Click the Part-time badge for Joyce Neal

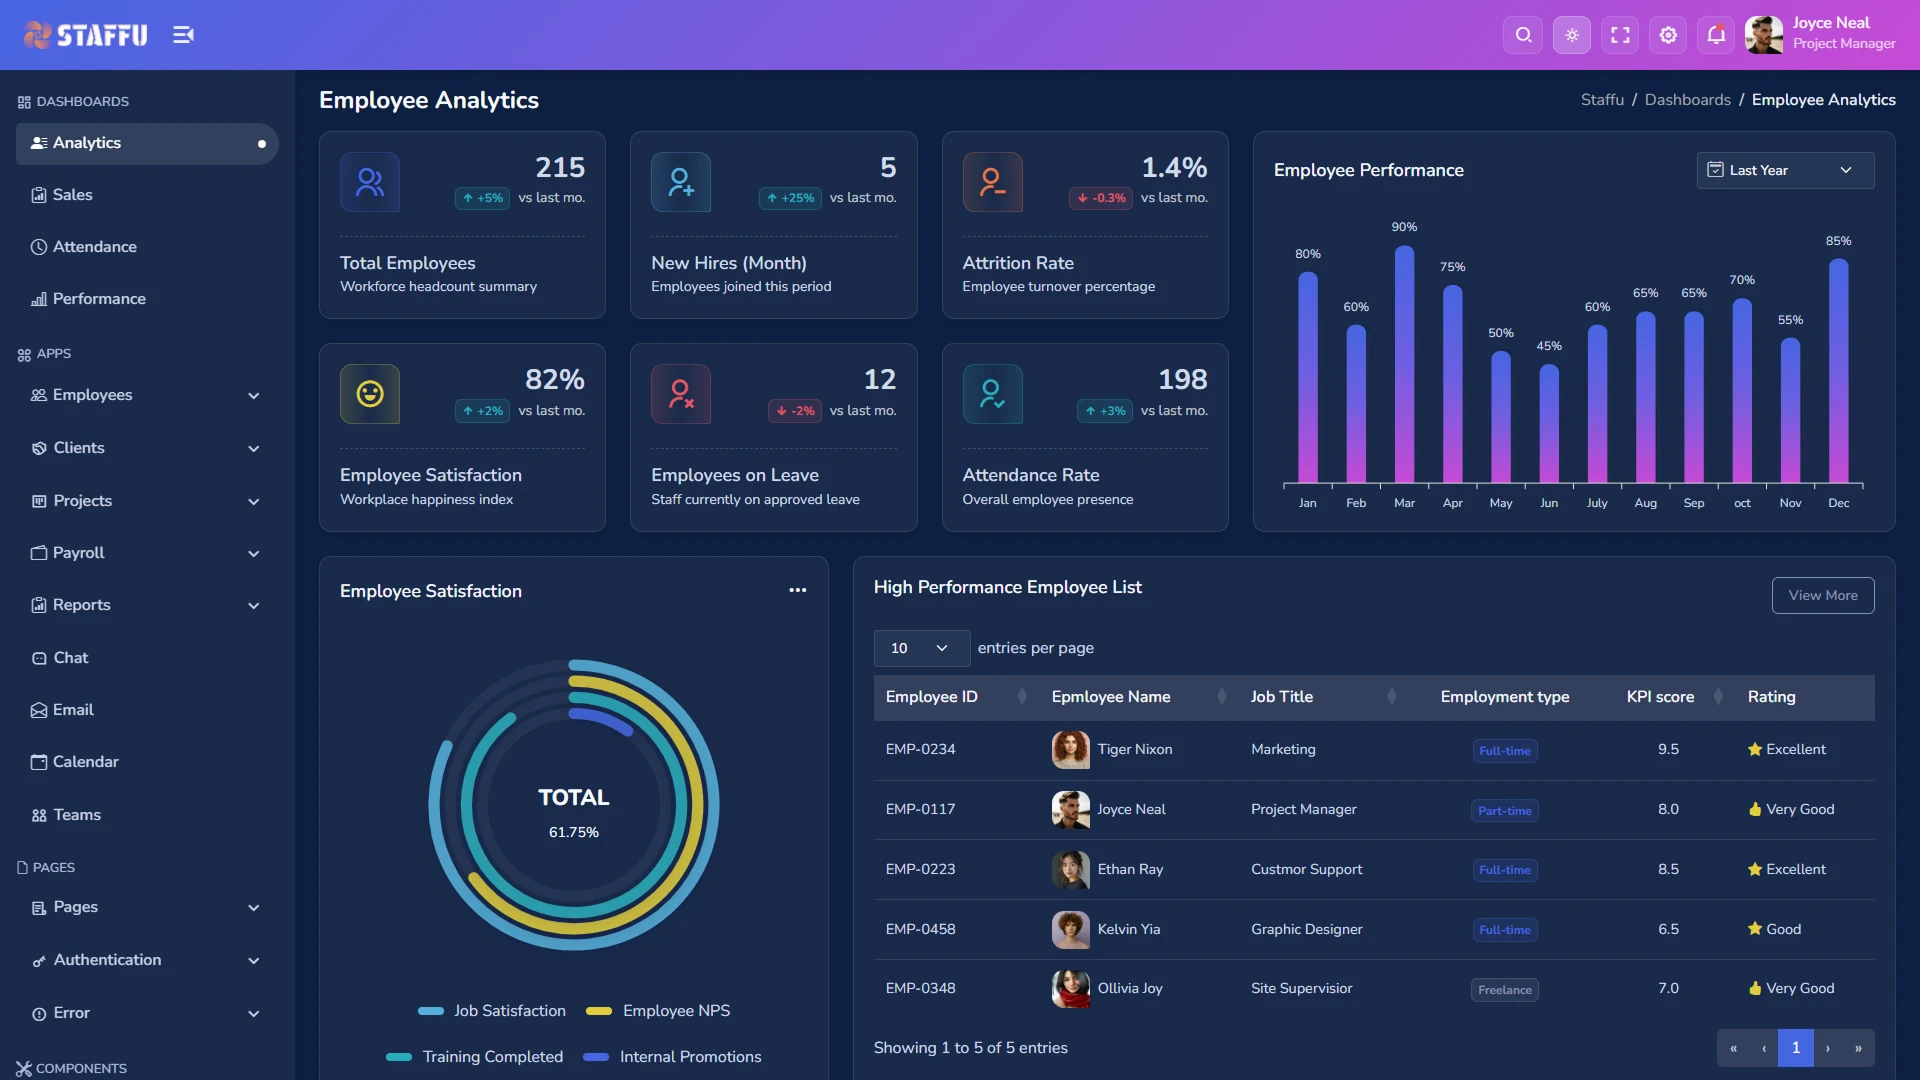coord(1505,811)
